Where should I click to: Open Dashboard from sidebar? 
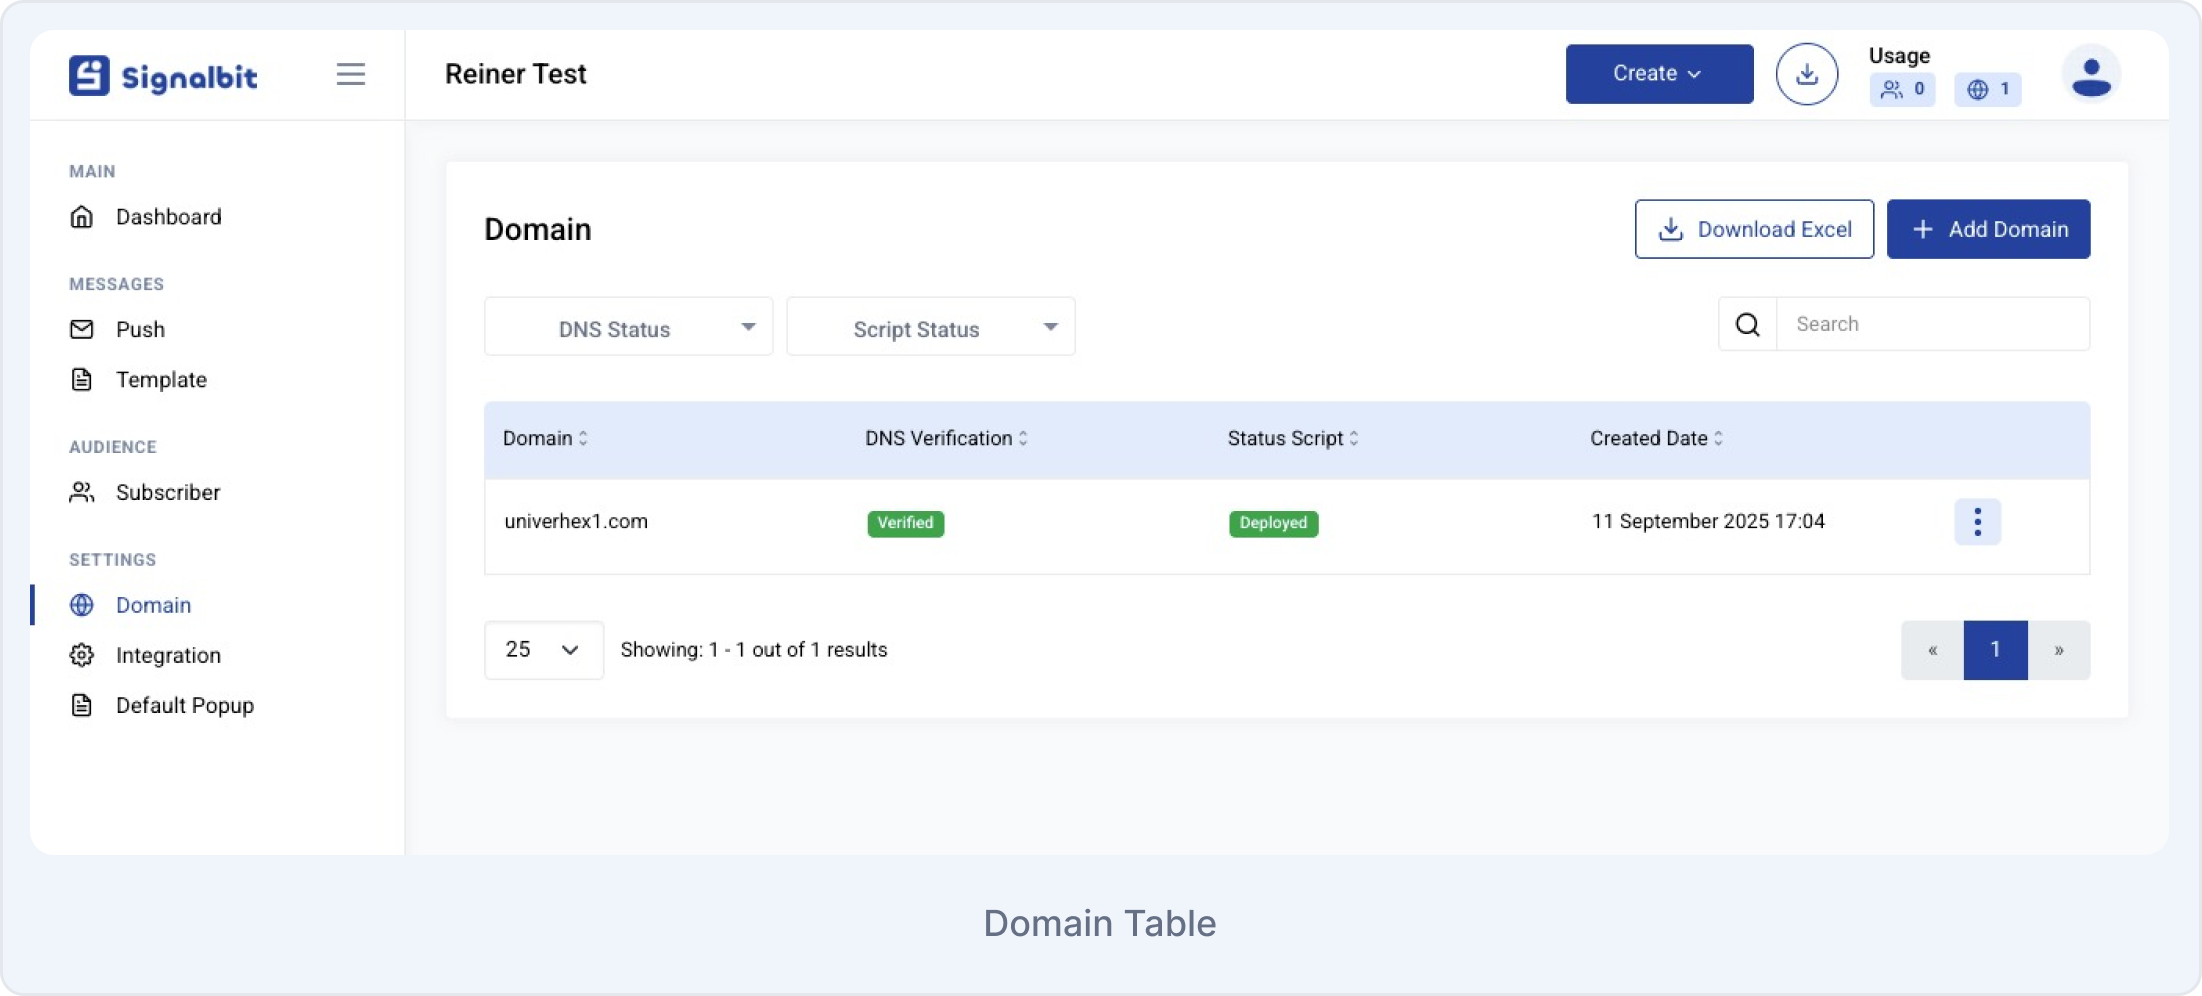tap(146, 217)
